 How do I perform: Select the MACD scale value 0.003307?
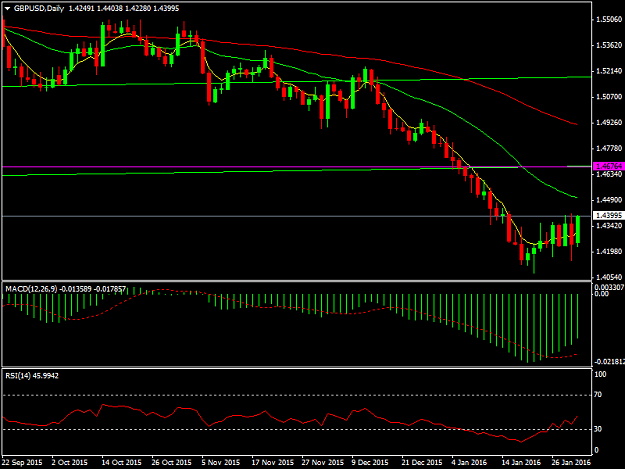click(x=609, y=287)
